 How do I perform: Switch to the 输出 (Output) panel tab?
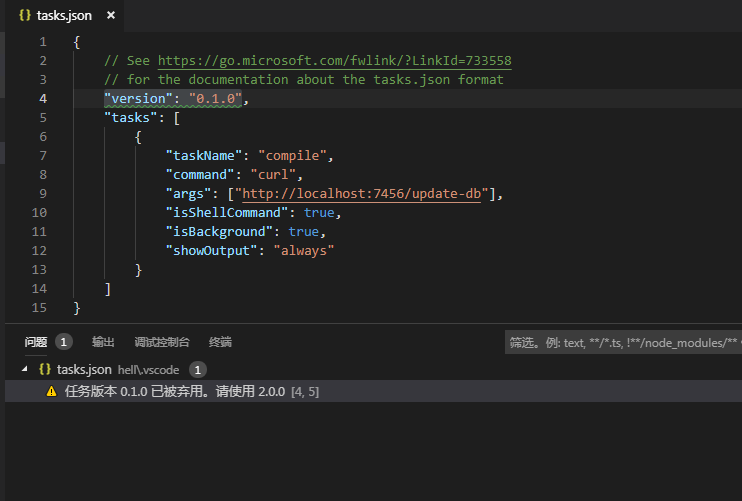[103, 342]
